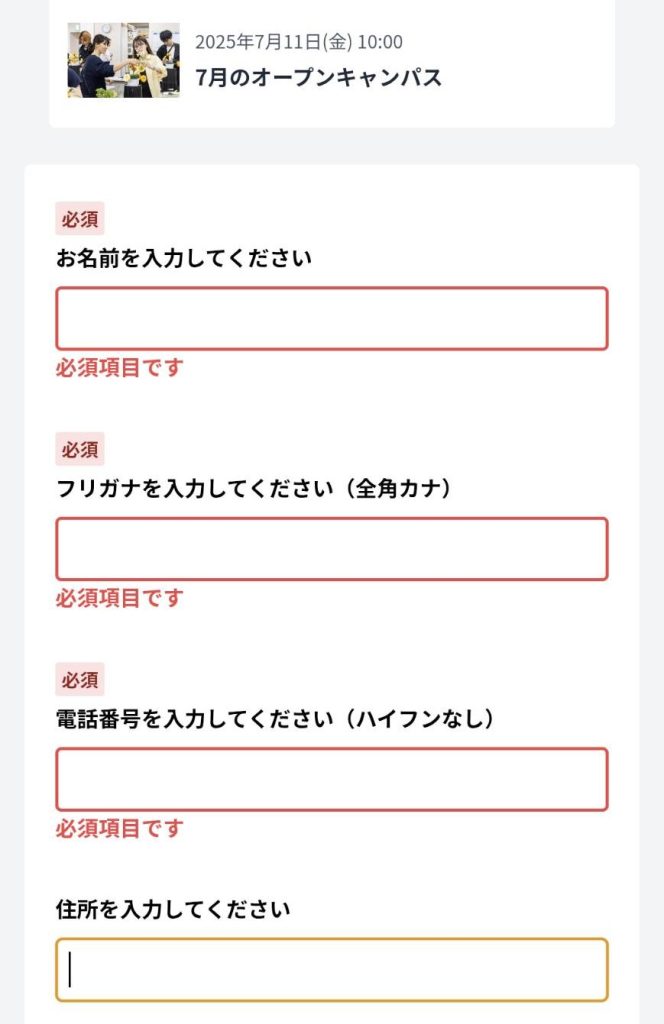Click the 必須項目です error below the フリガナ field
Viewport: 664px width, 1024px height.
tap(119, 598)
